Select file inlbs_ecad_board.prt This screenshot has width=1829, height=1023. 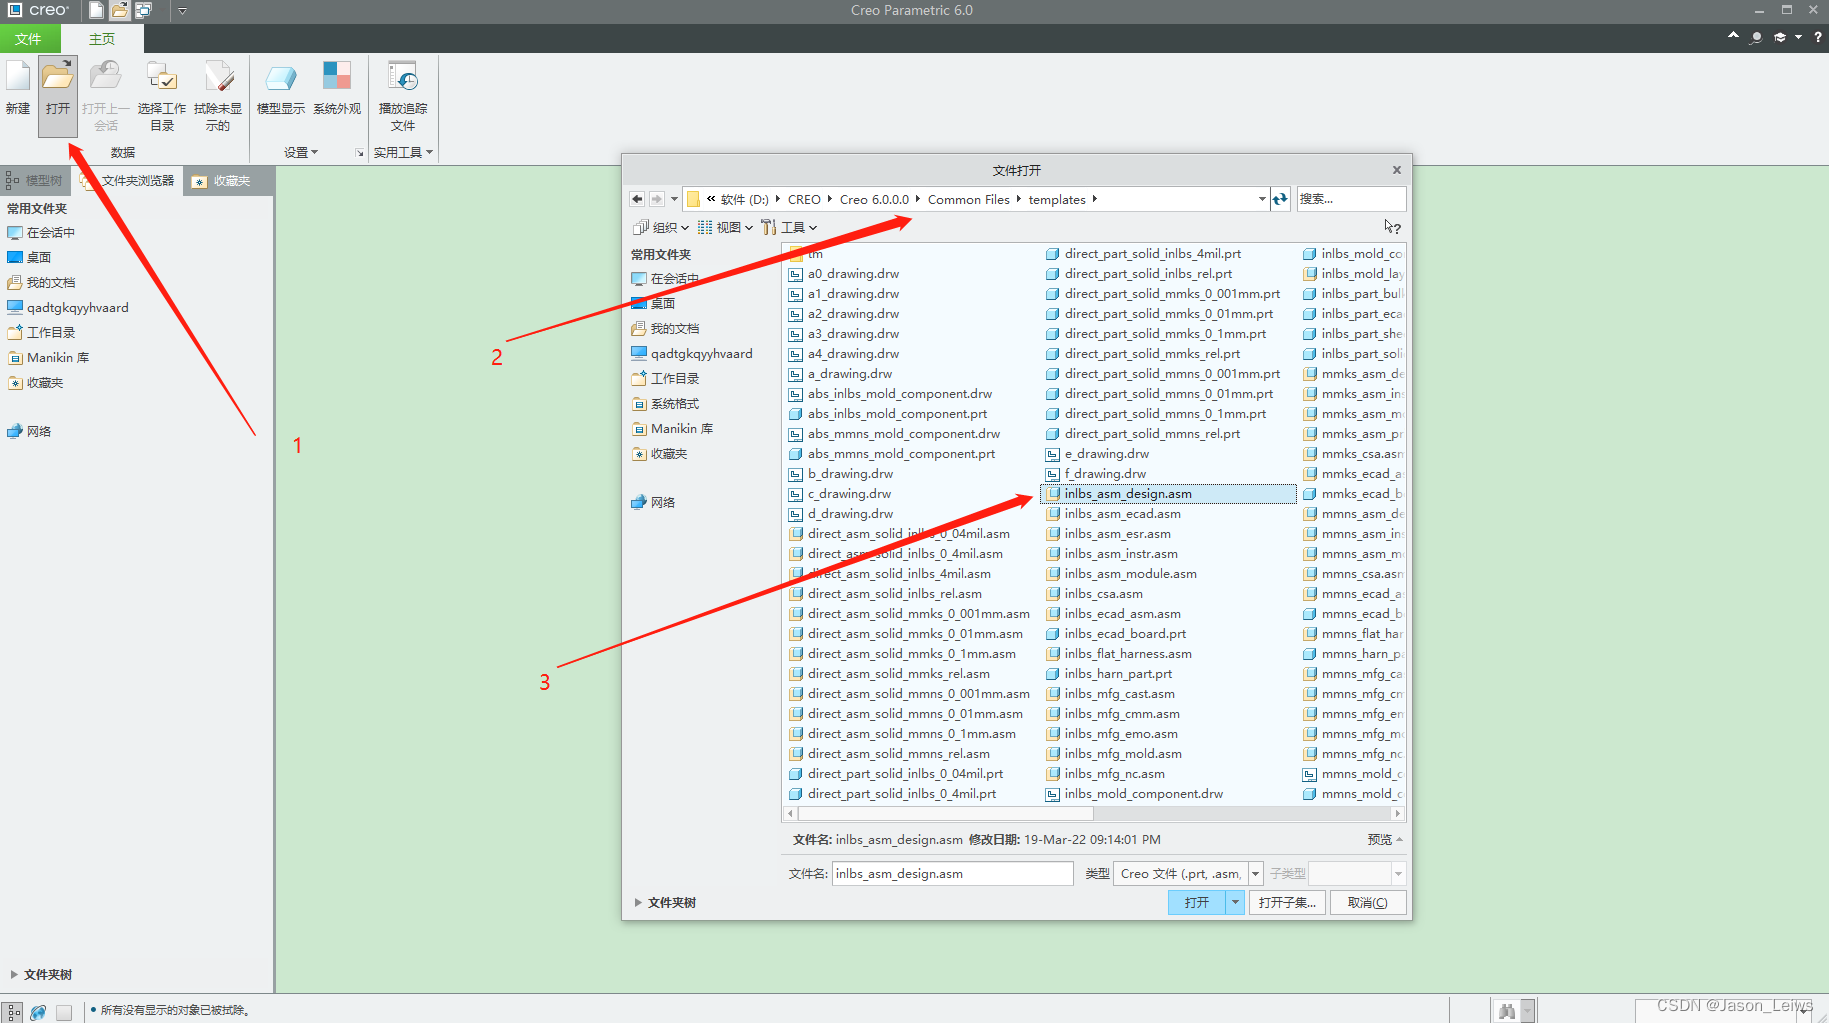click(1125, 633)
